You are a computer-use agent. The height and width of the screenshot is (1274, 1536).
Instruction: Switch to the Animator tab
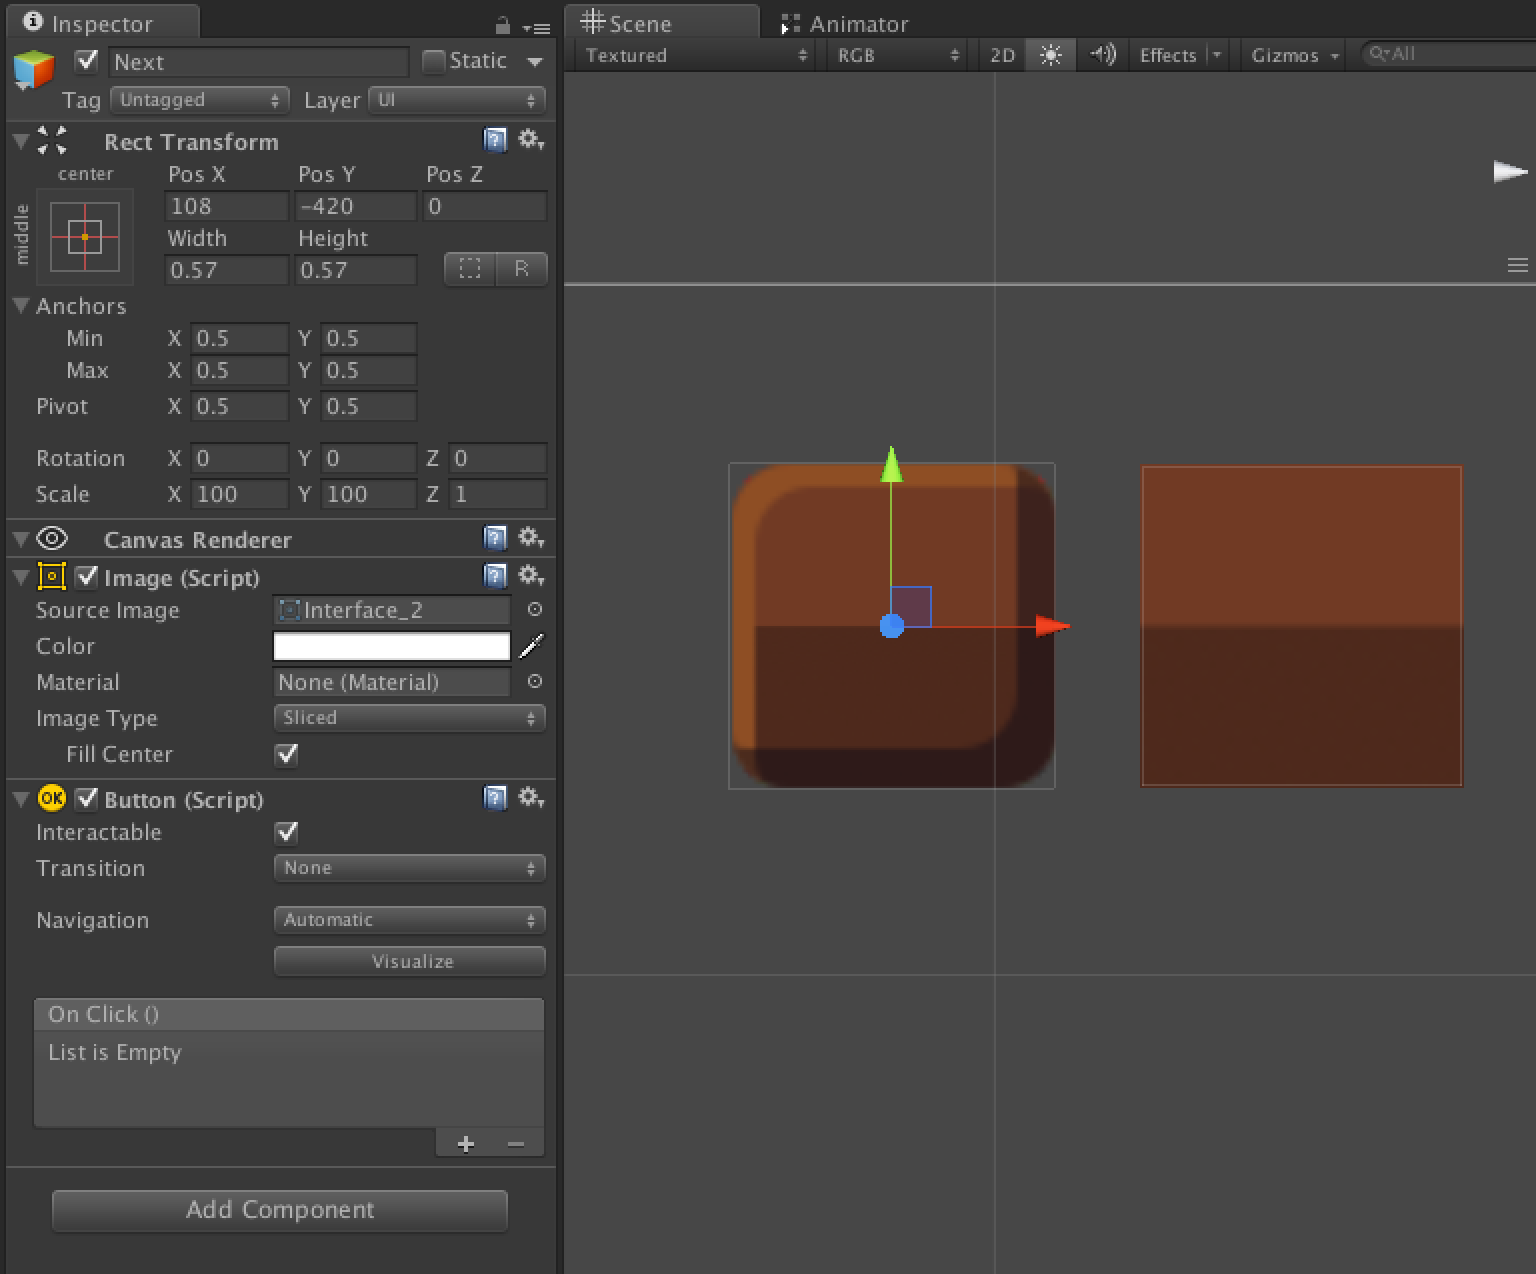tap(845, 23)
